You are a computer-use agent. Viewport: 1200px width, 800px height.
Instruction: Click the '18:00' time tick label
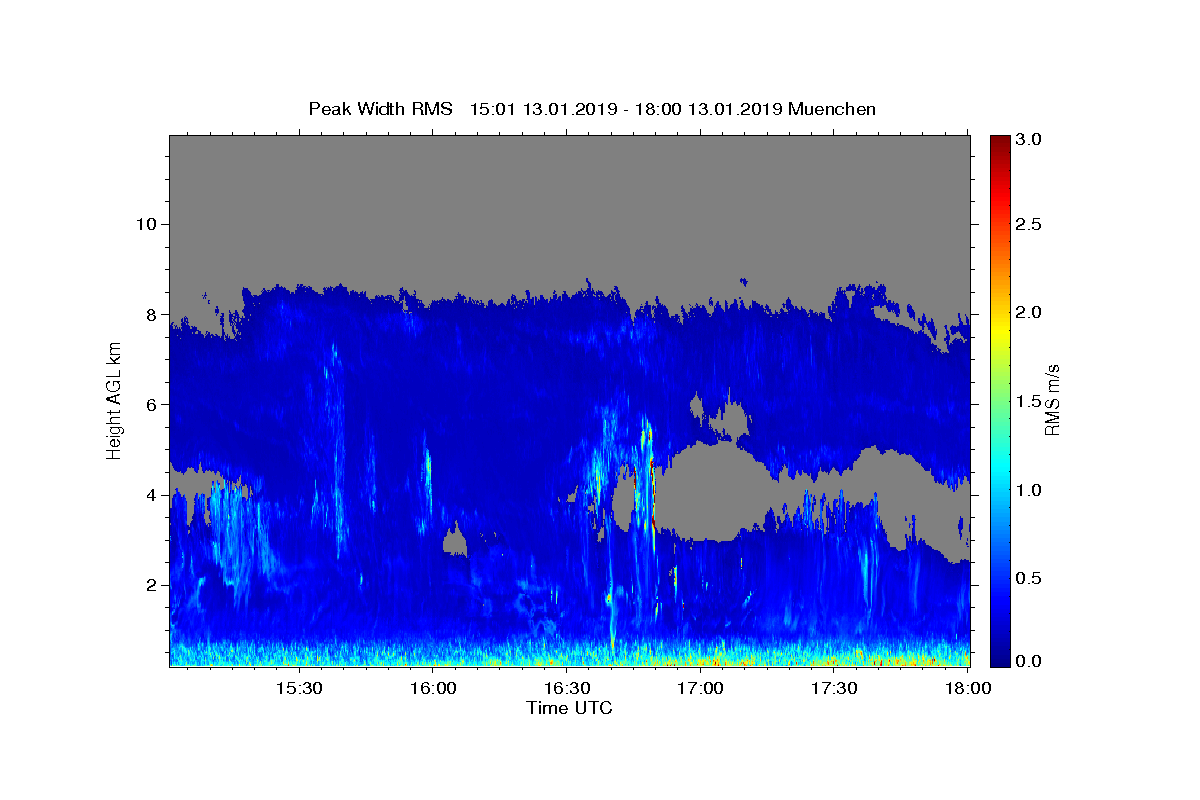(967, 688)
